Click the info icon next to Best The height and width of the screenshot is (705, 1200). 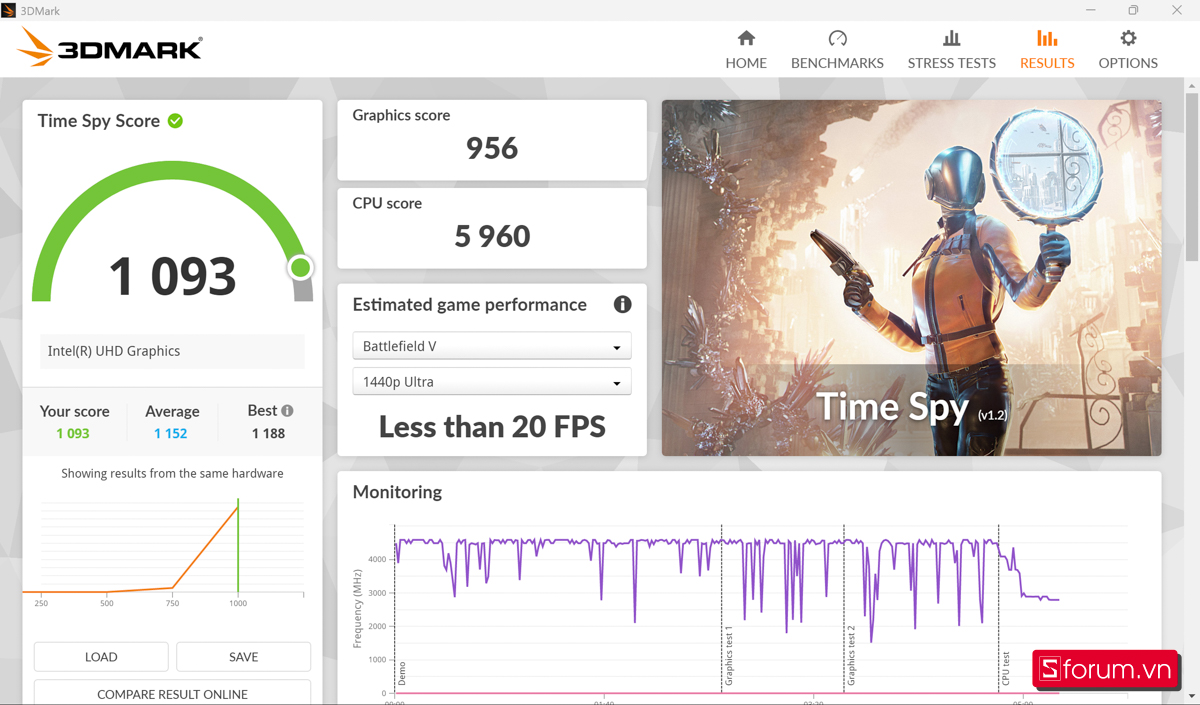coord(286,410)
